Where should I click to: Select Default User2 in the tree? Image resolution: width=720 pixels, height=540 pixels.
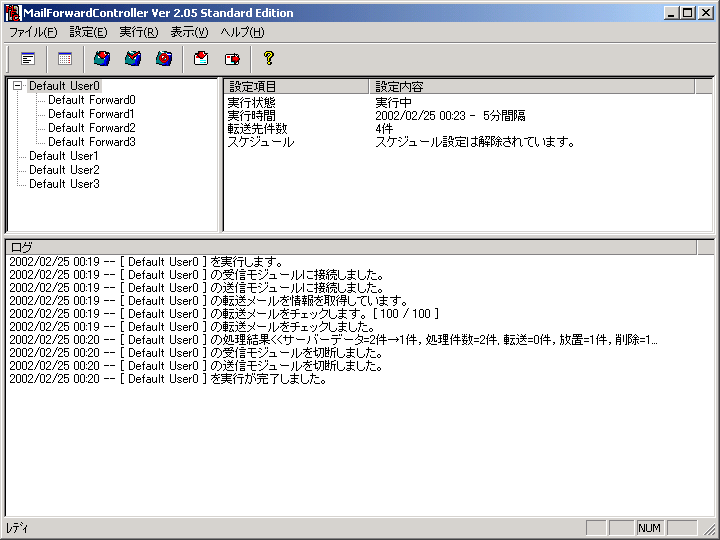(x=64, y=169)
